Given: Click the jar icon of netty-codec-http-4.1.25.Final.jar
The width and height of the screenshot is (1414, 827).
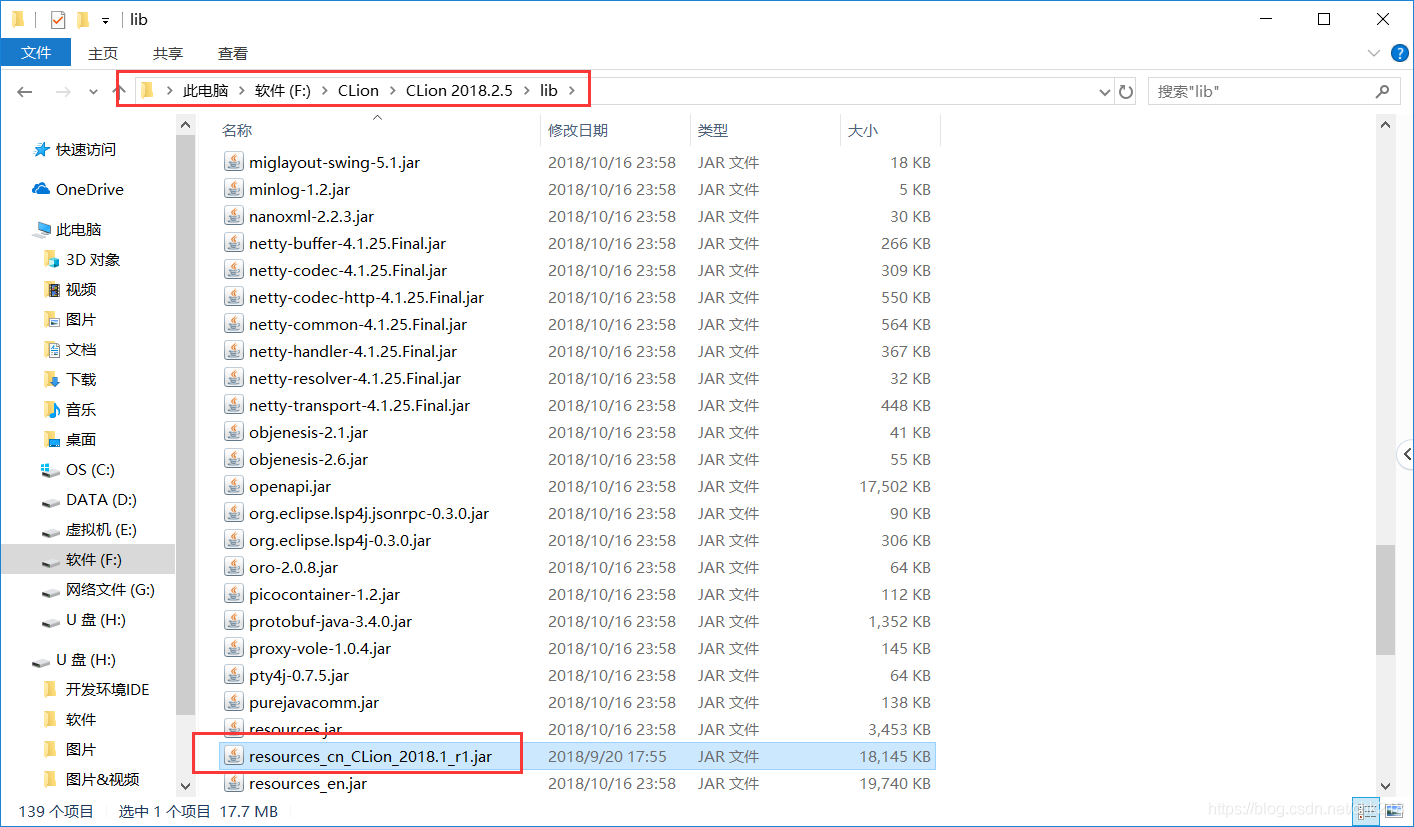Looking at the screenshot, I should pyautogui.click(x=234, y=297).
